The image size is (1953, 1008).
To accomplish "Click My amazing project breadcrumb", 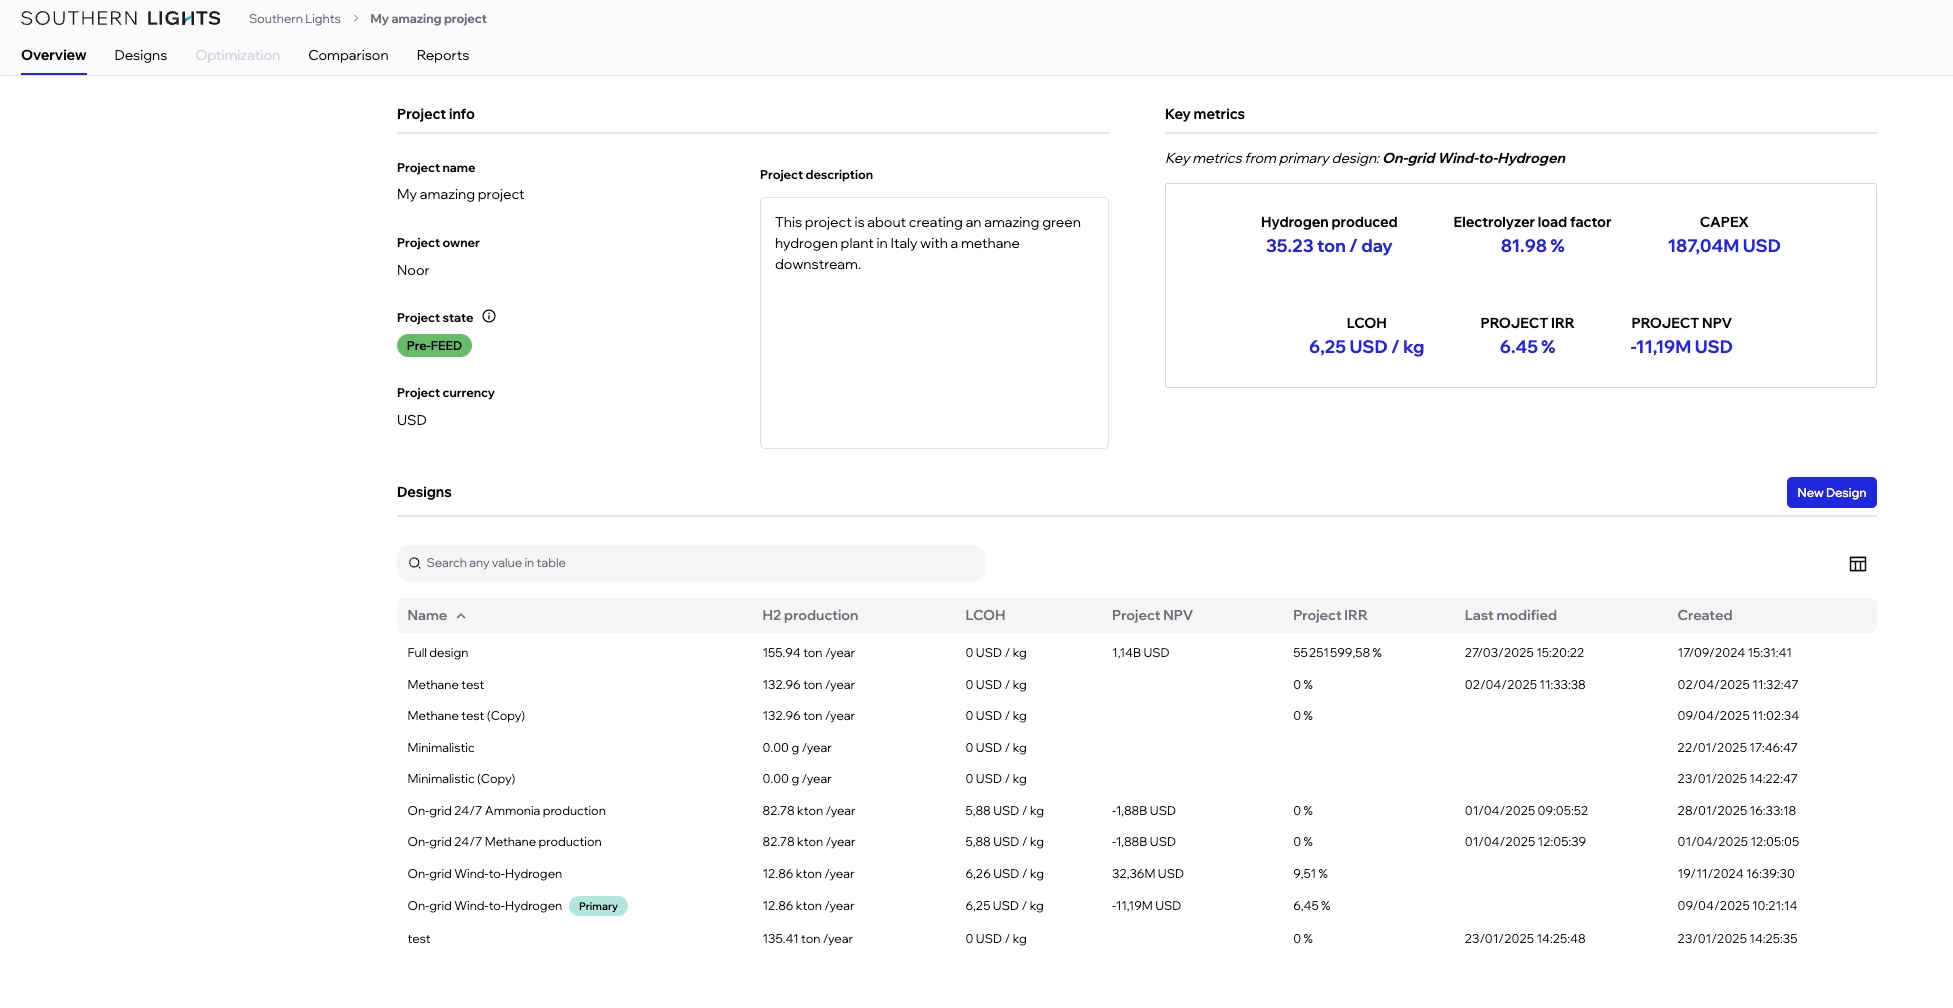I will (428, 19).
